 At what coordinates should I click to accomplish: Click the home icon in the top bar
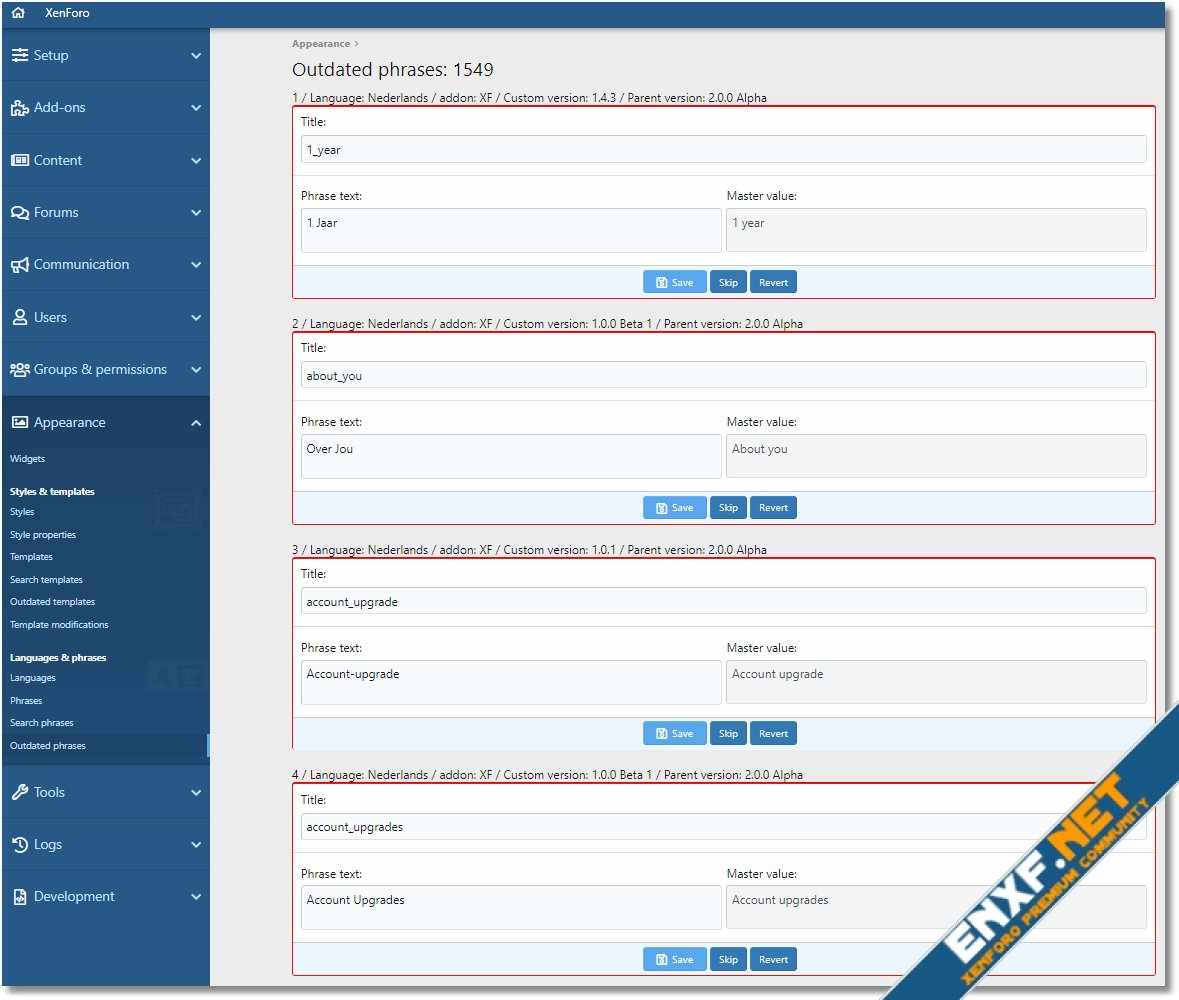pos(18,14)
